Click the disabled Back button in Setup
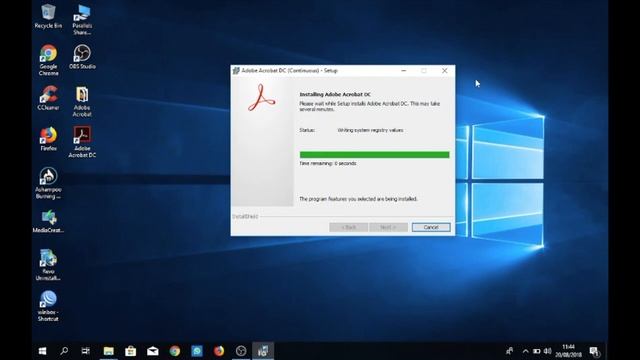Screen dimensions: 640x360 coord(349,227)
